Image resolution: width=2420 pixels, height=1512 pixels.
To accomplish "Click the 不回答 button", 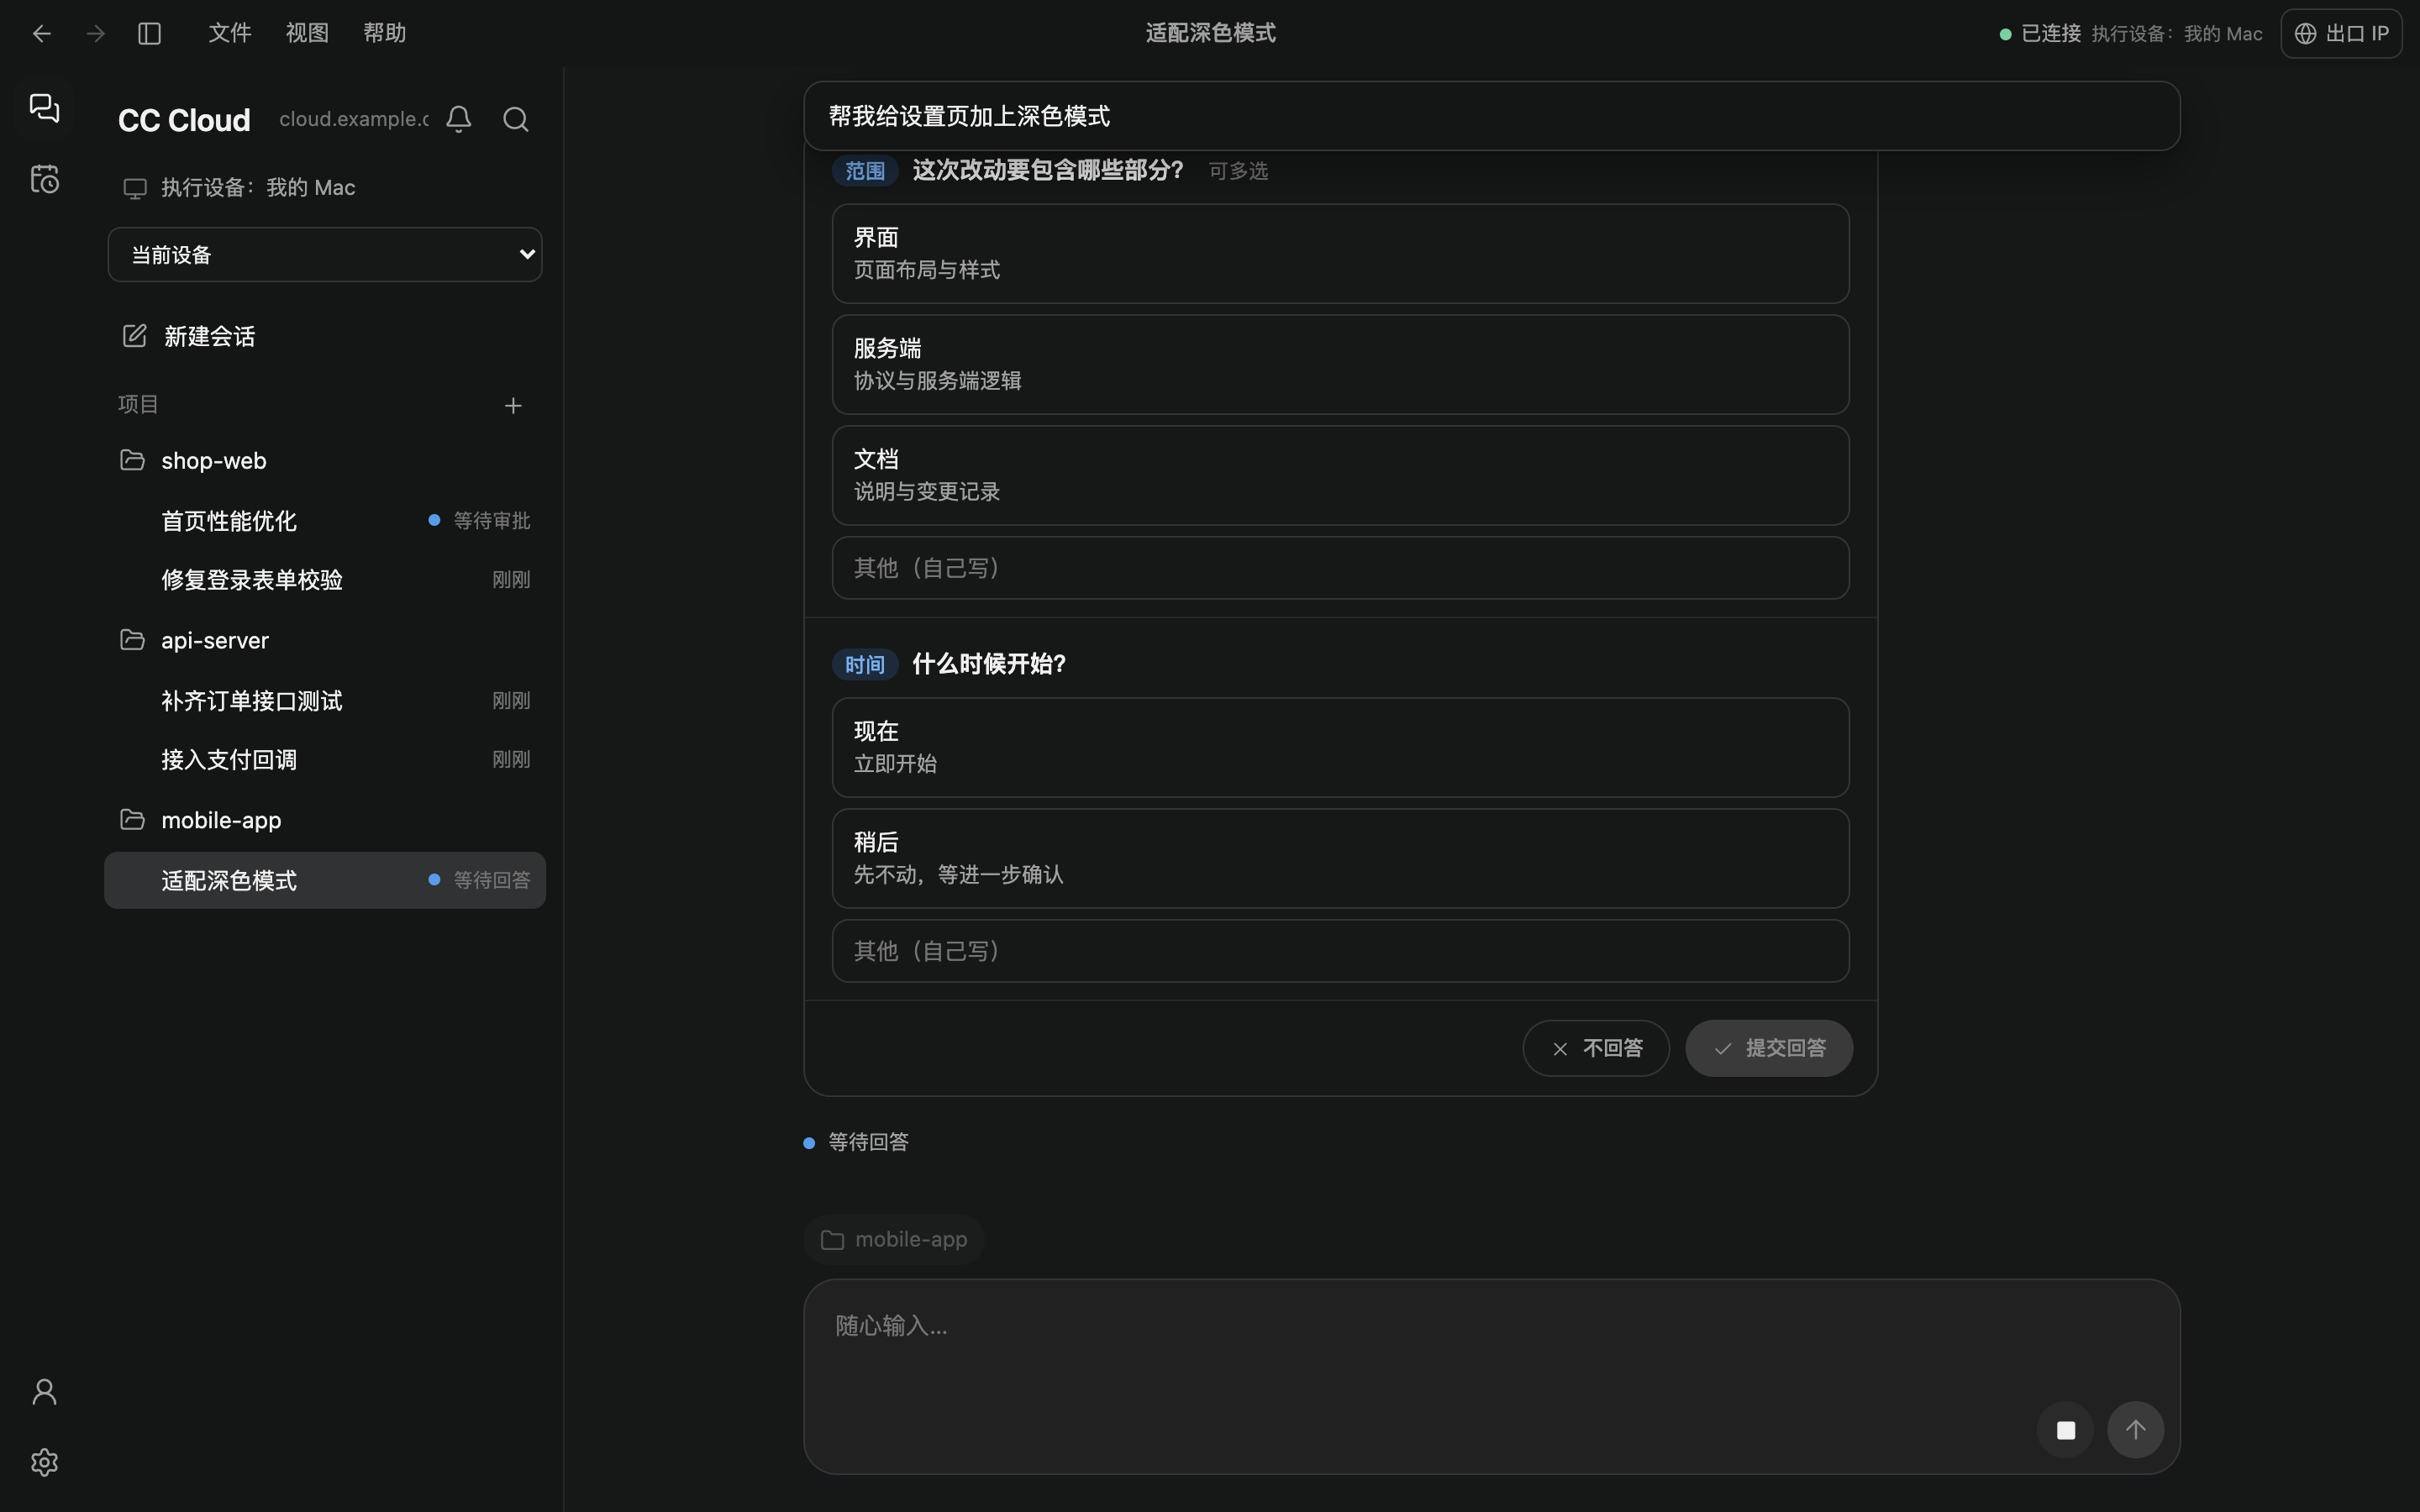I will 1596,1048.
